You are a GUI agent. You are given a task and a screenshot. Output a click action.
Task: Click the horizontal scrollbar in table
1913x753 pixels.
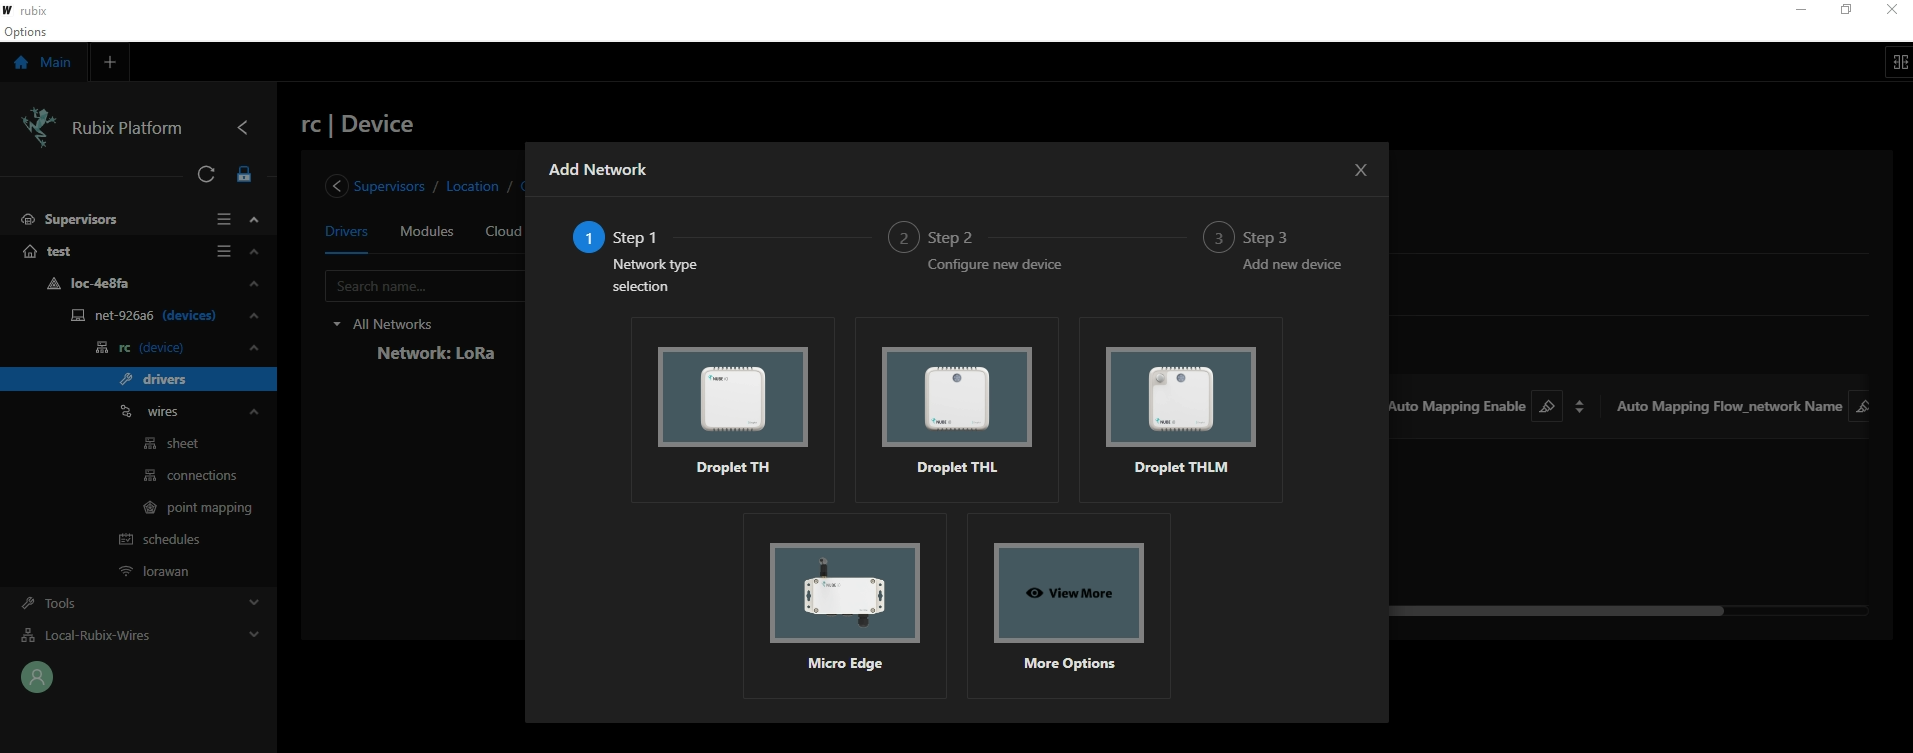[1556, 610]
